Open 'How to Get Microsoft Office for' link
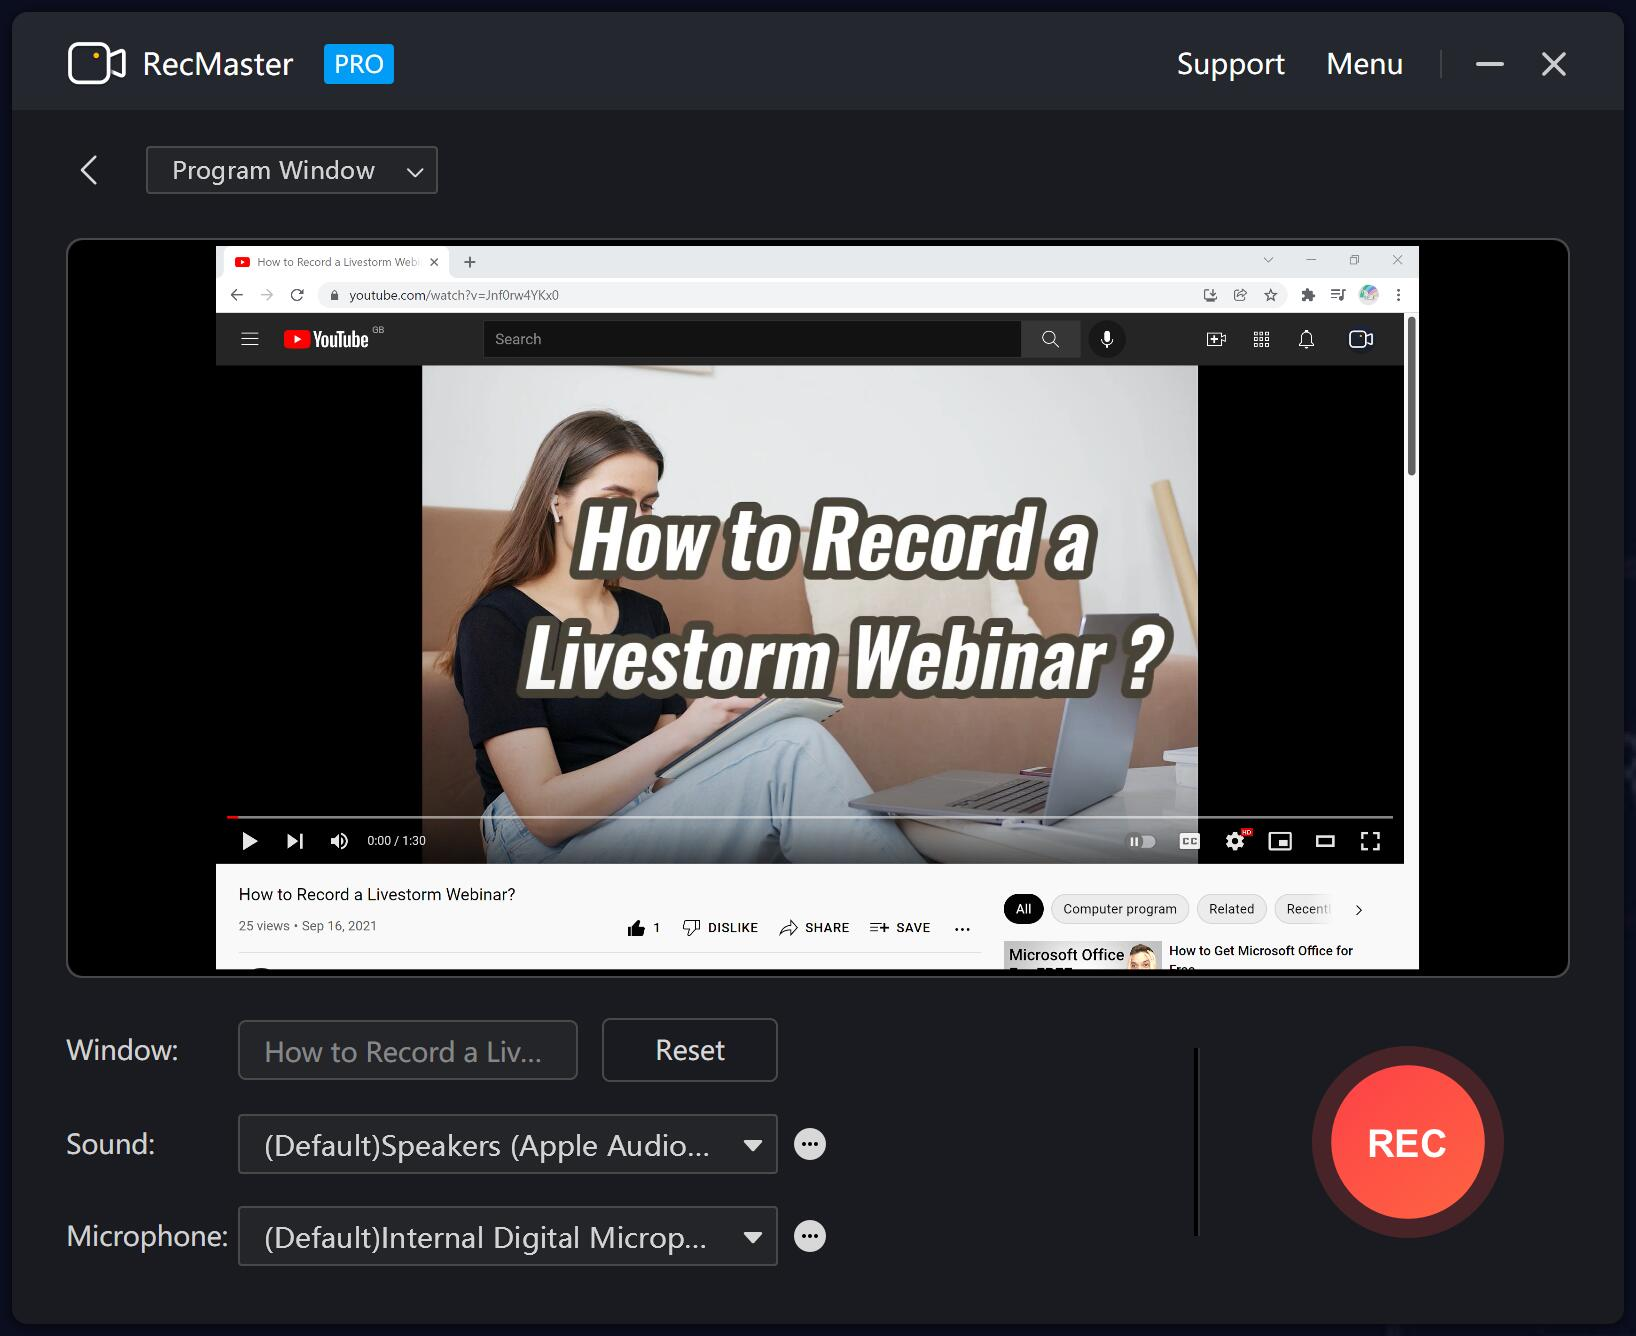This screenshot has width=1636, height=1336. click(1261, 951)
